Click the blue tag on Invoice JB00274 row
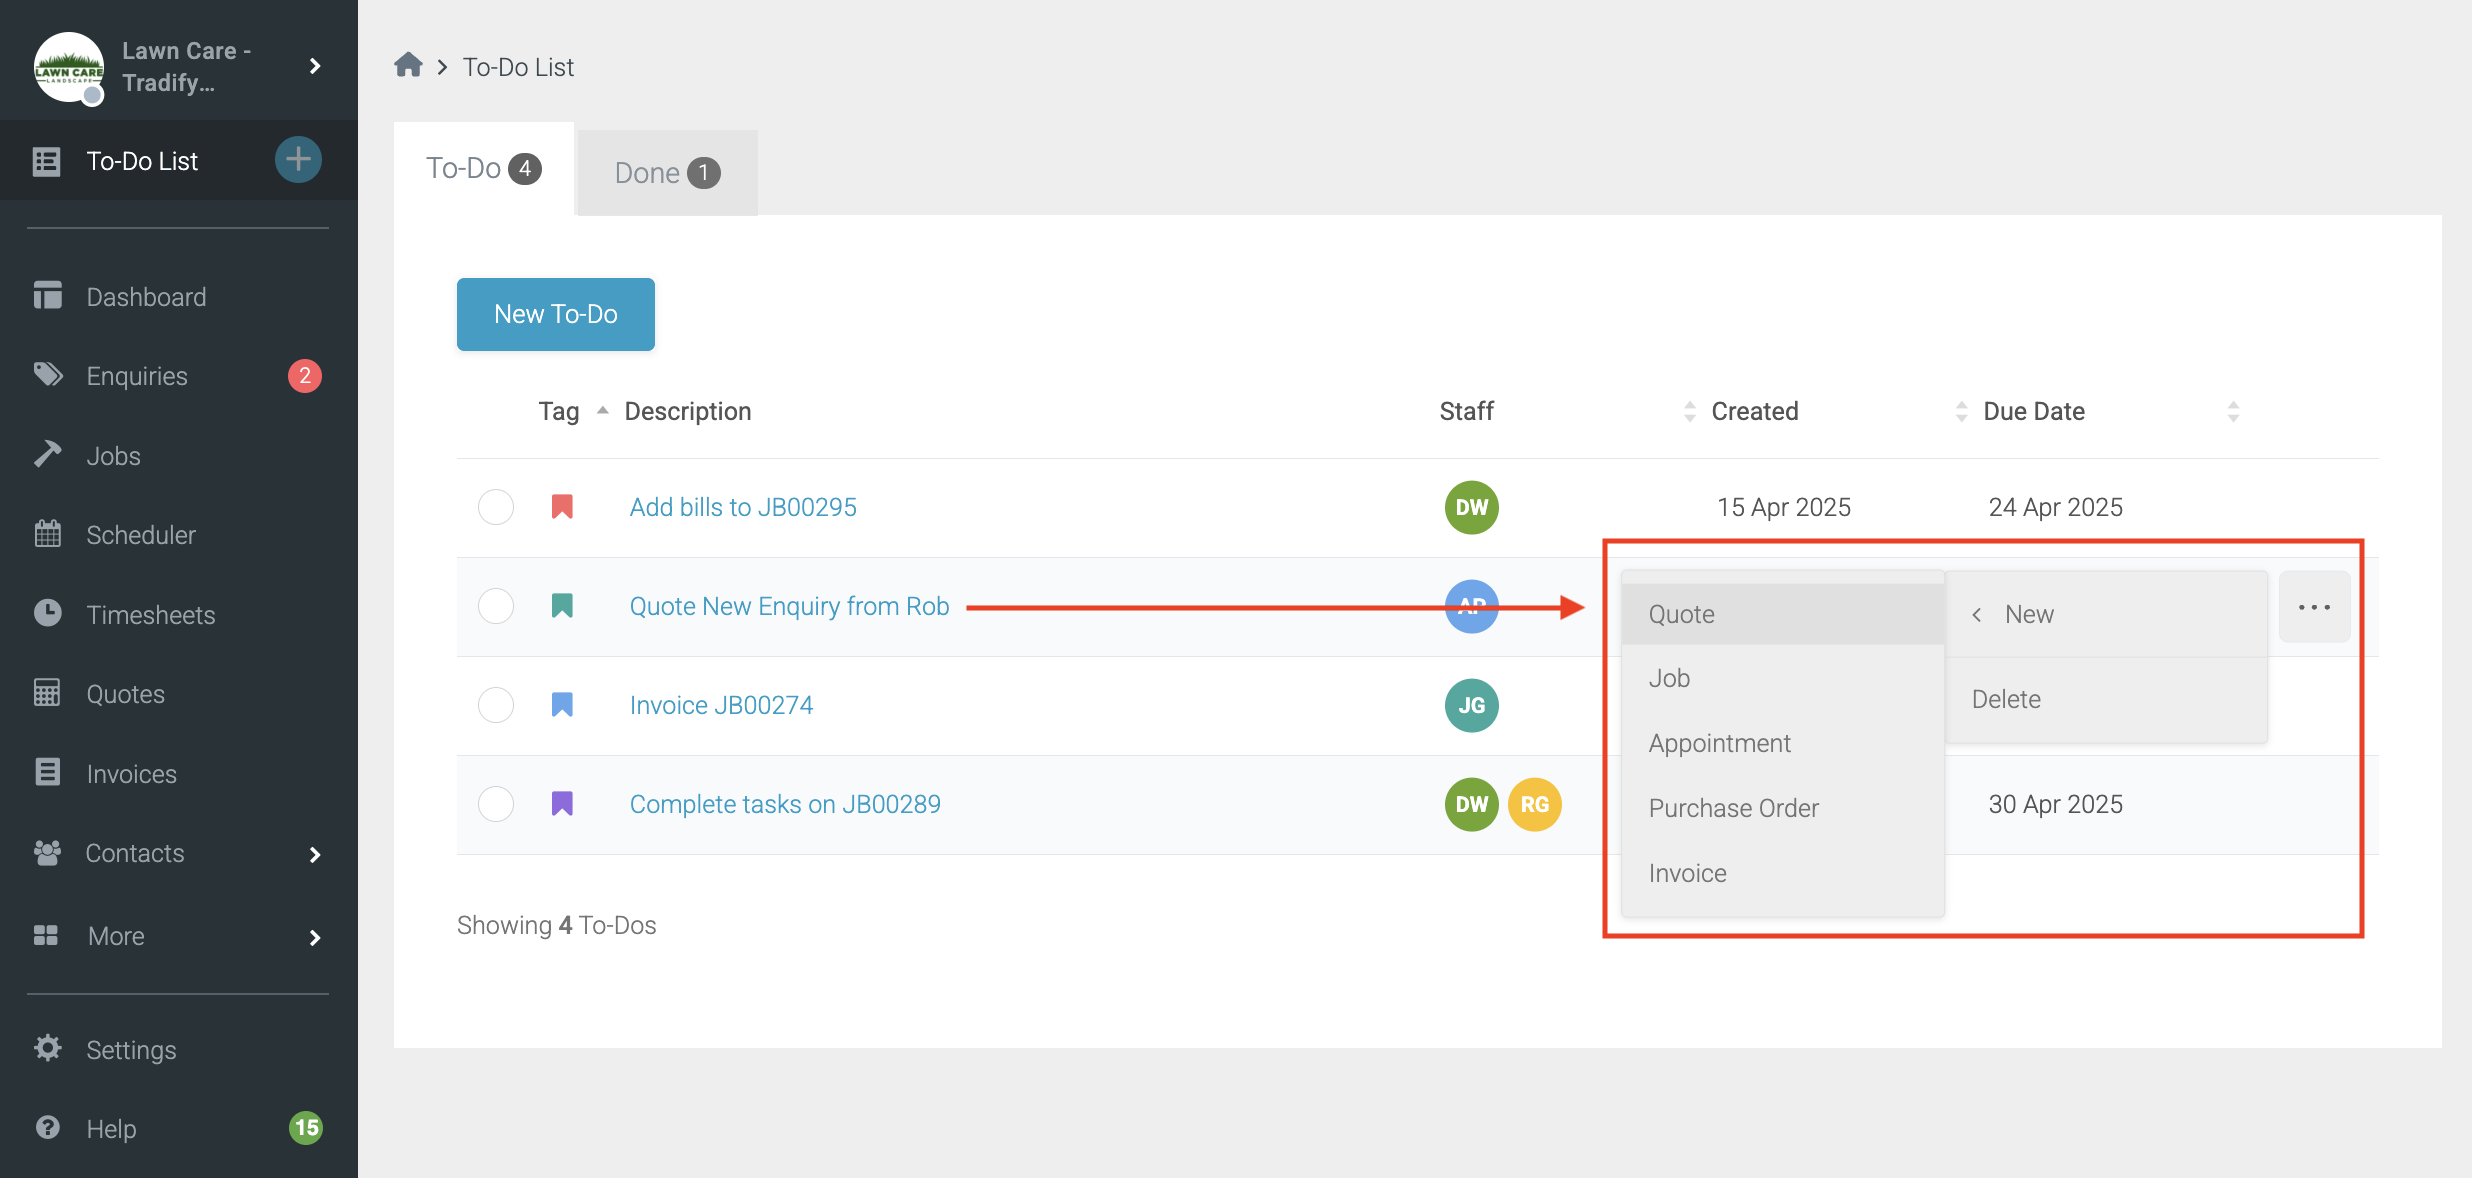The height and width of the screenshot is (1178, 2472). point(562,705)
